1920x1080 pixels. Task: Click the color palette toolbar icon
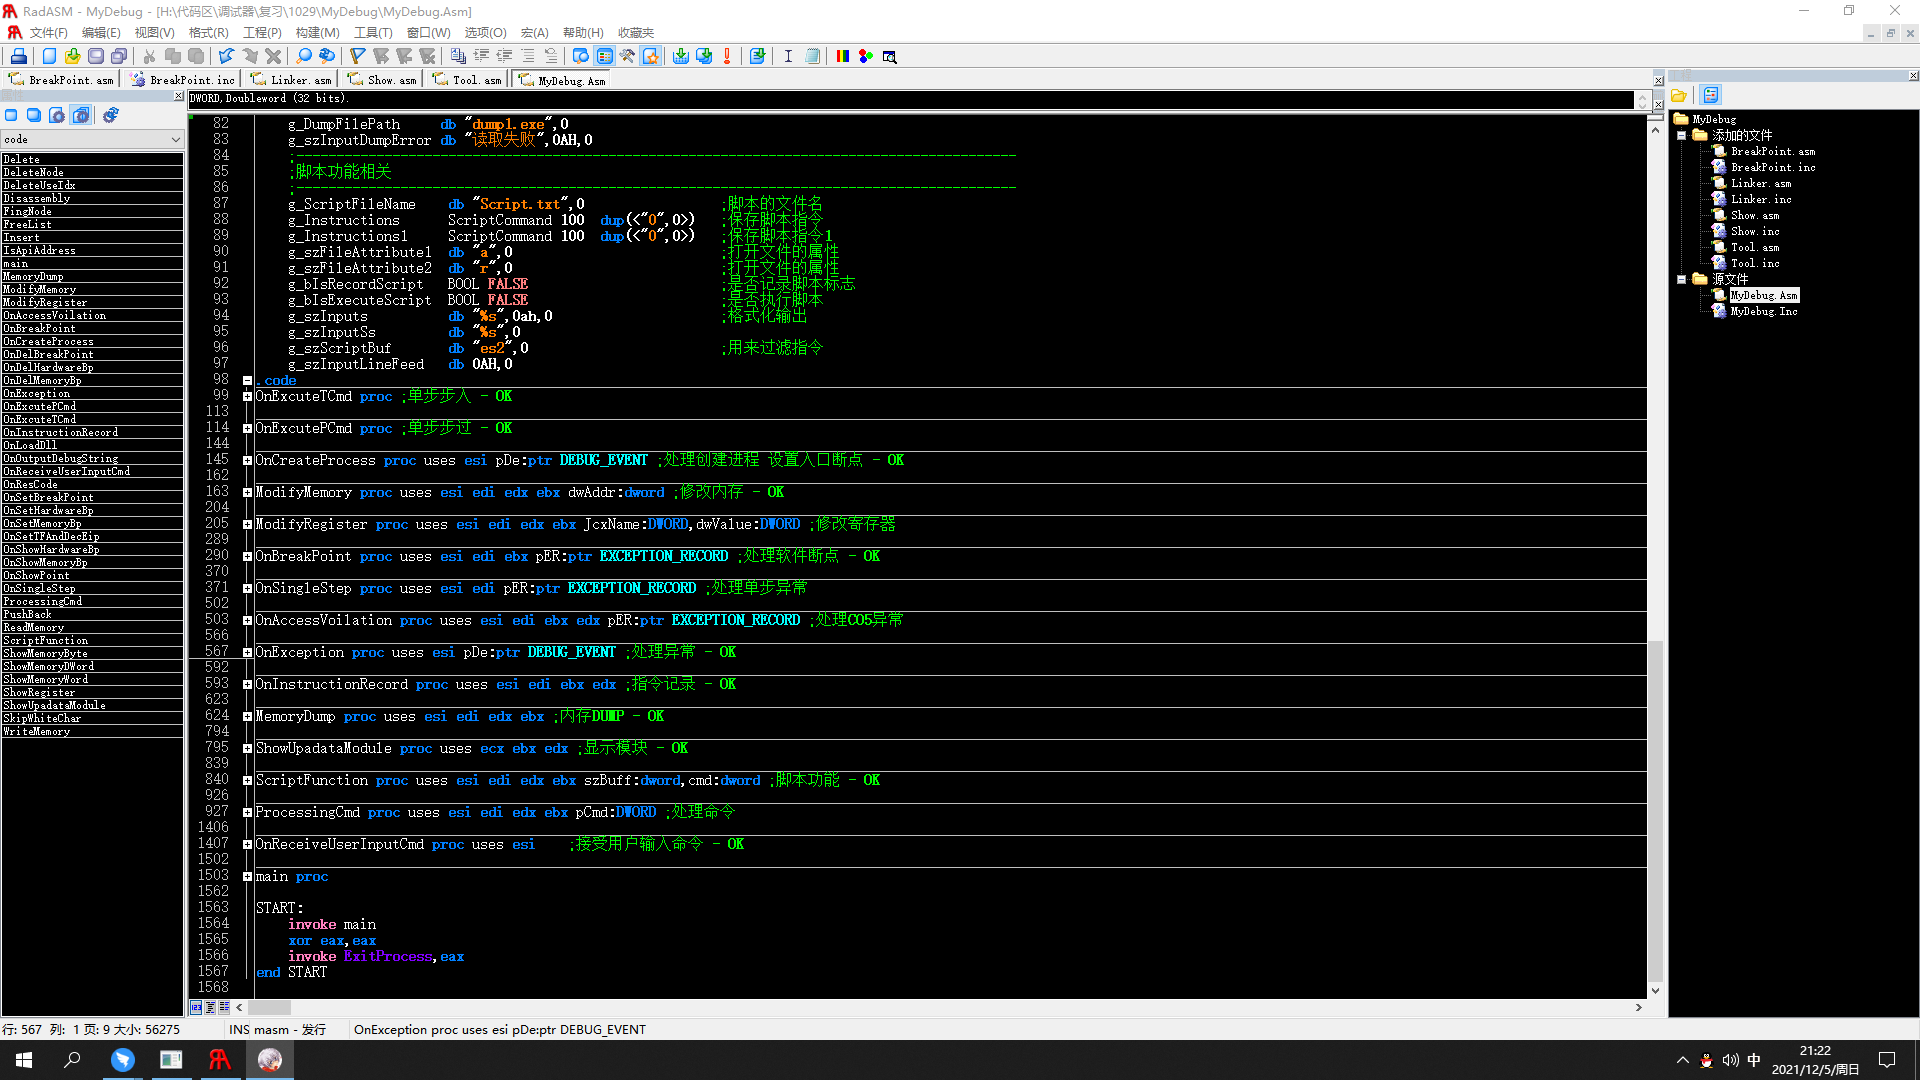coord(842,56)
